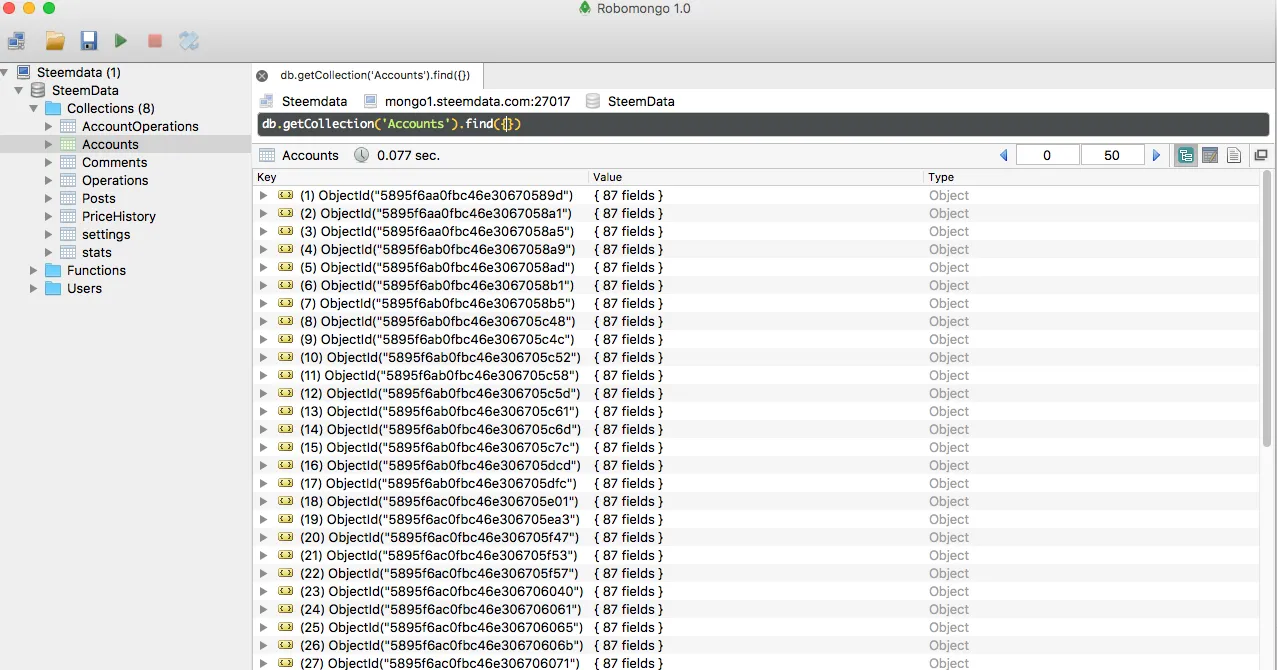Maximize the output window icon
The height and width of the screenshot is (670, 1277).
pos(1261,155)
